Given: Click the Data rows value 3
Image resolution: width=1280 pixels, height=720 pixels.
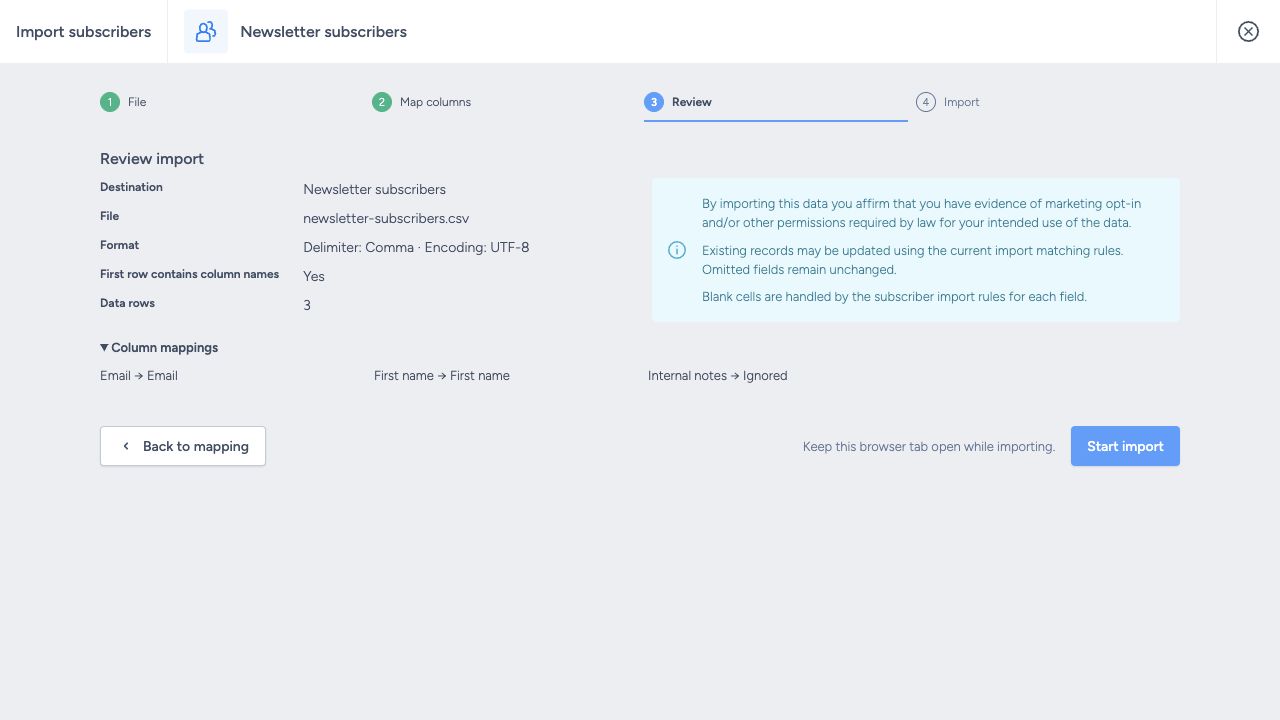Looking at the screenshot, I should click(x=307, y=305).
